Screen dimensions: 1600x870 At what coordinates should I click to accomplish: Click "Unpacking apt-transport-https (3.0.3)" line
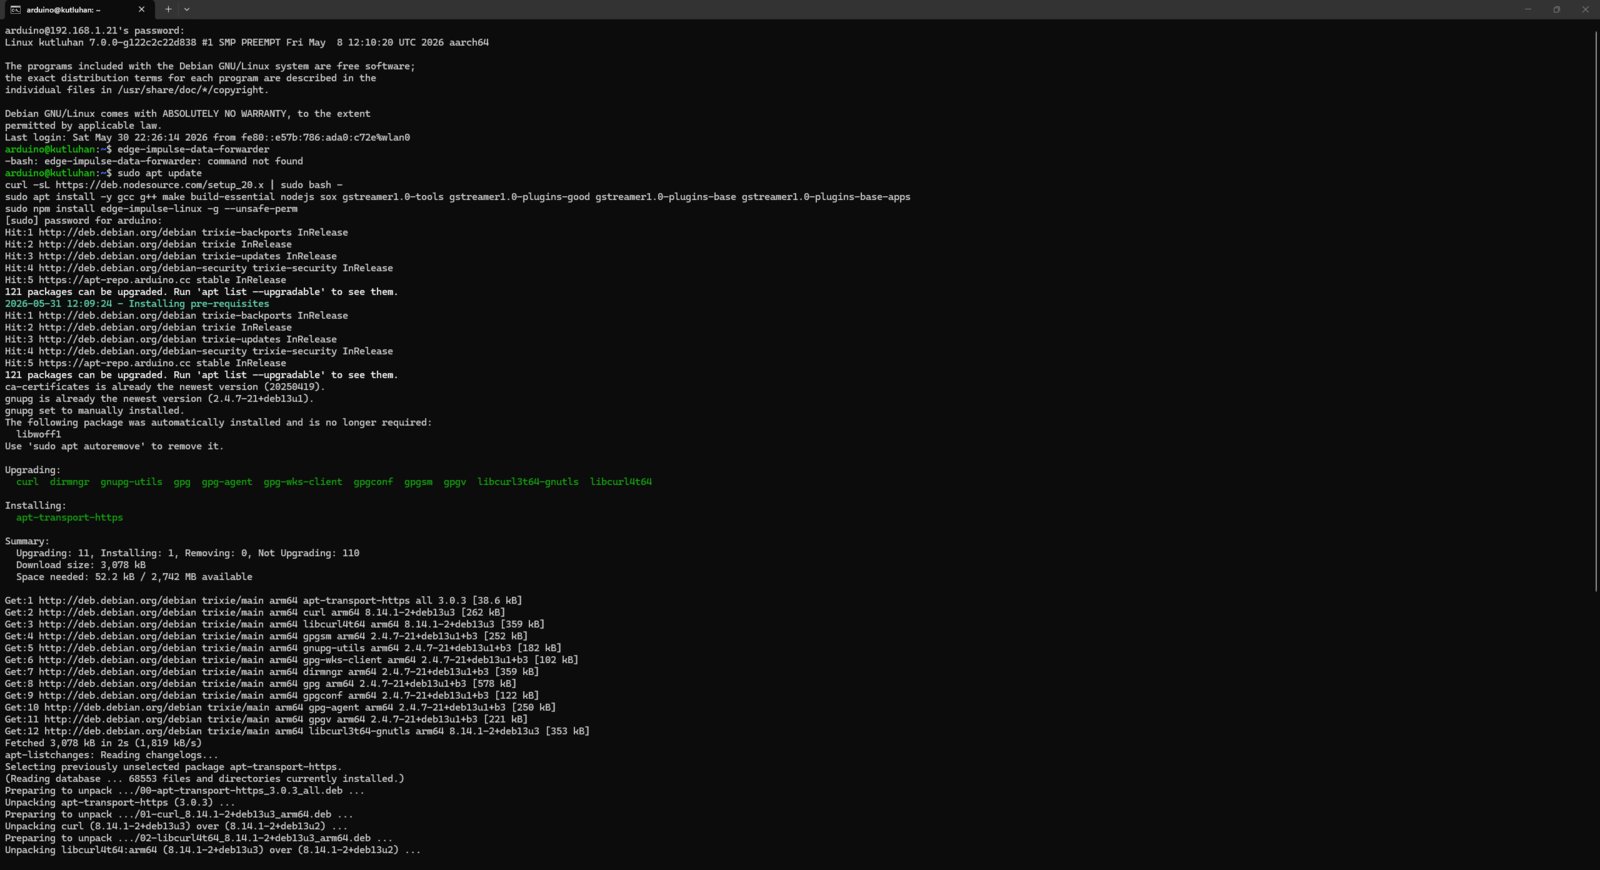120,803
